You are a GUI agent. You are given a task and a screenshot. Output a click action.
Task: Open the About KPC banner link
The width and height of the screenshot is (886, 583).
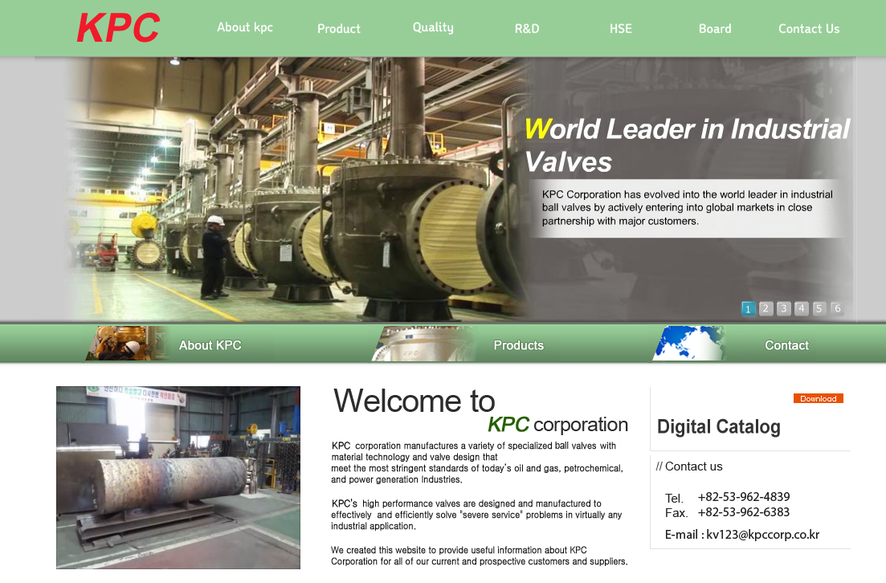coord(210,345)
